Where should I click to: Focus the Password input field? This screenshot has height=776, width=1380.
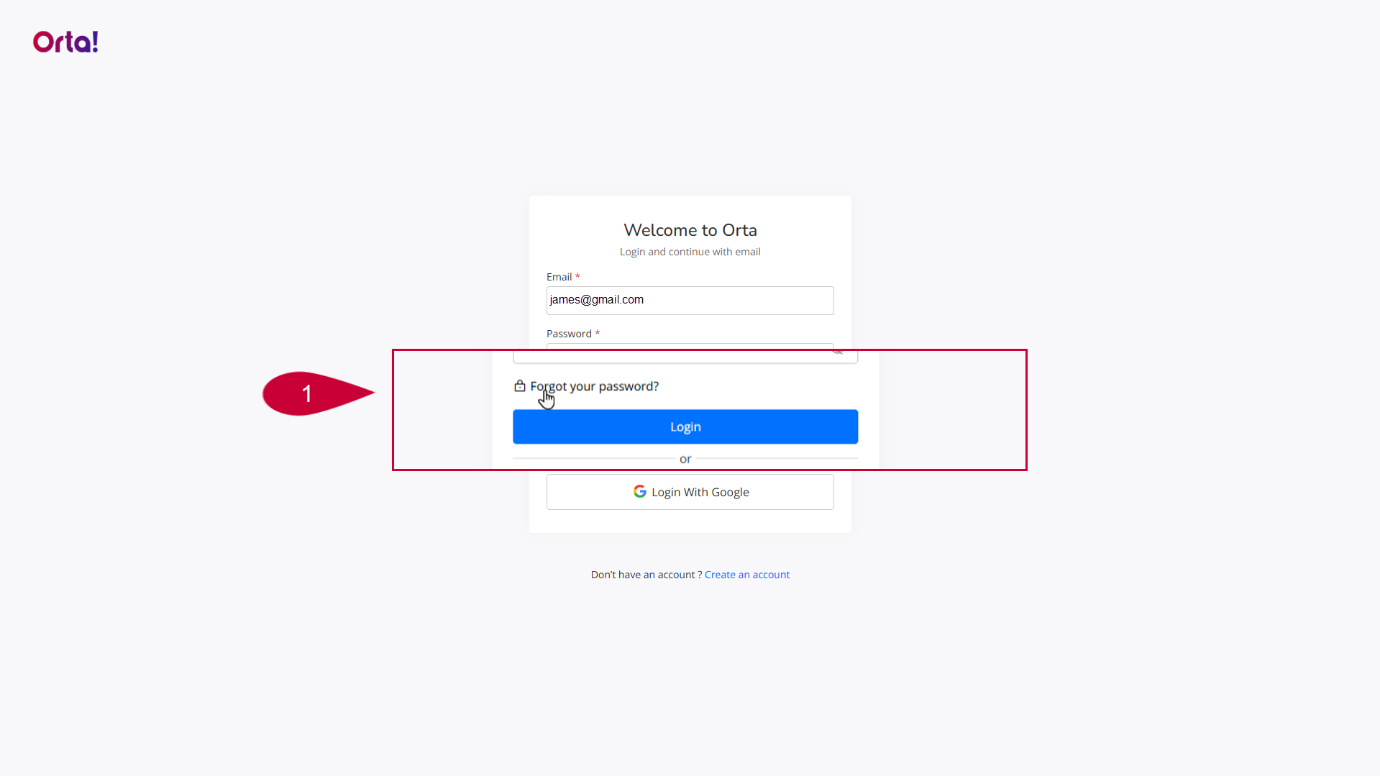coord(685,355)
